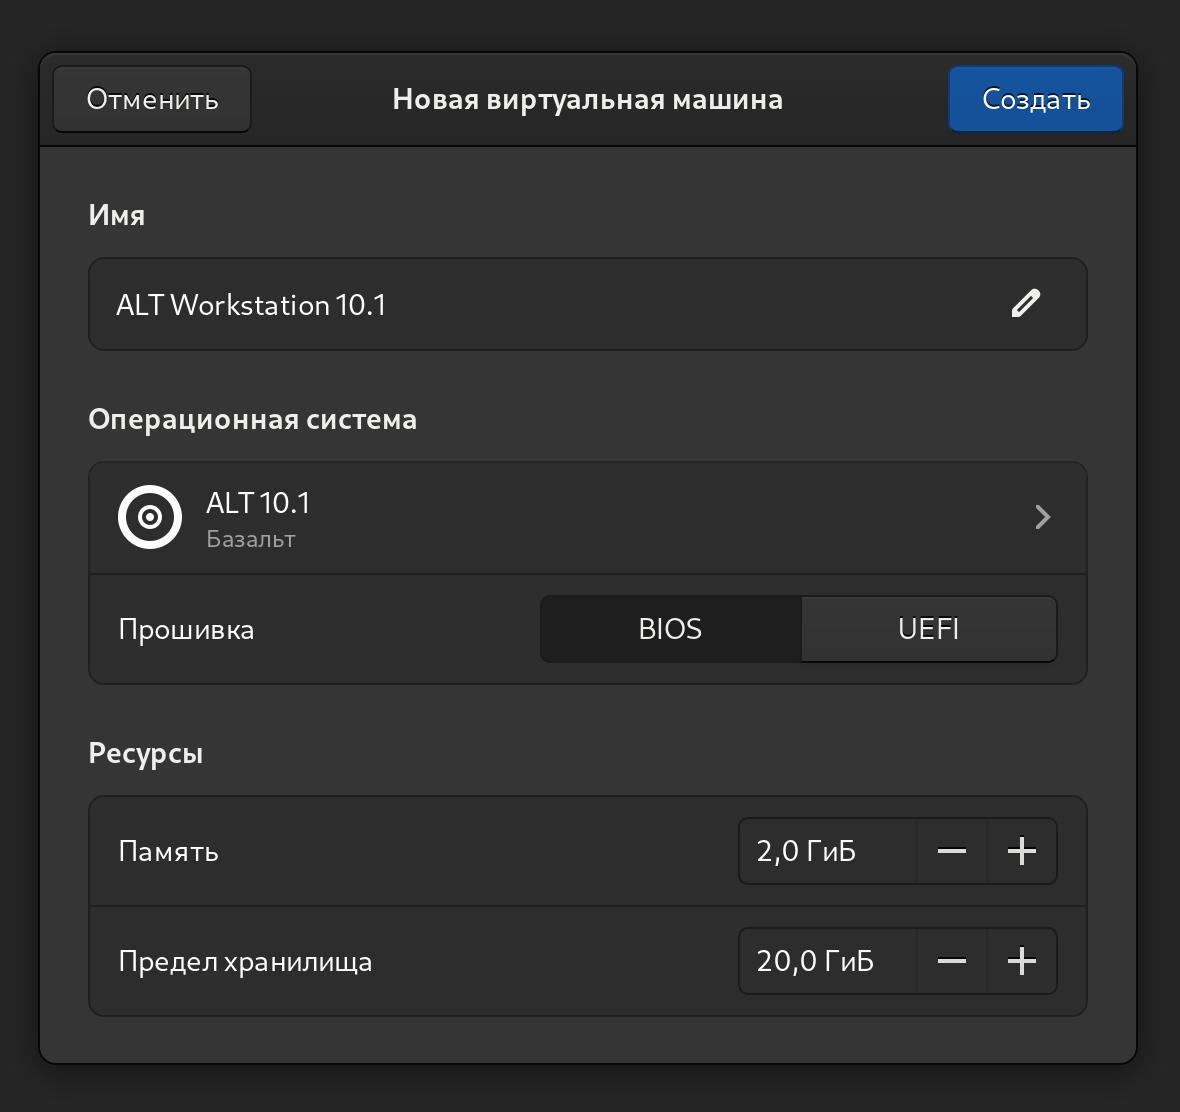The width and height of the screenshot is (1180, 1112).
Task: Click the Отменить button
Action: click(152, 99)
